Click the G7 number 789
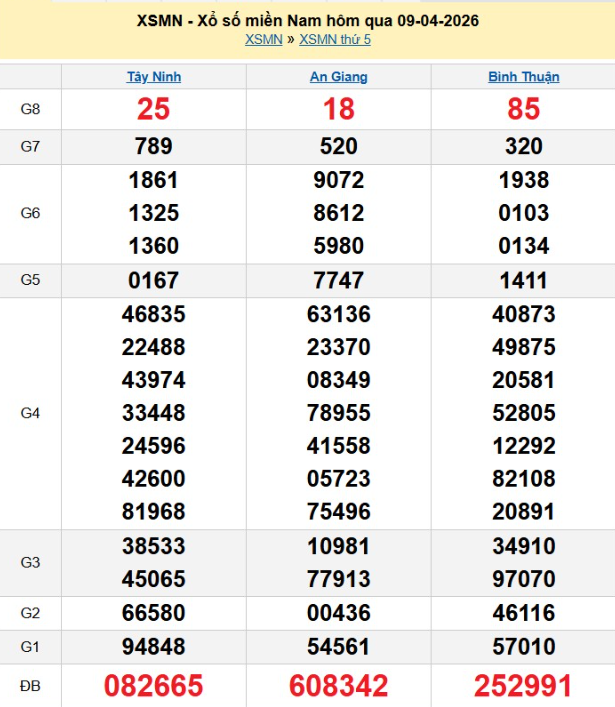The height and width of the screenshot is (707, 615). 154,147
